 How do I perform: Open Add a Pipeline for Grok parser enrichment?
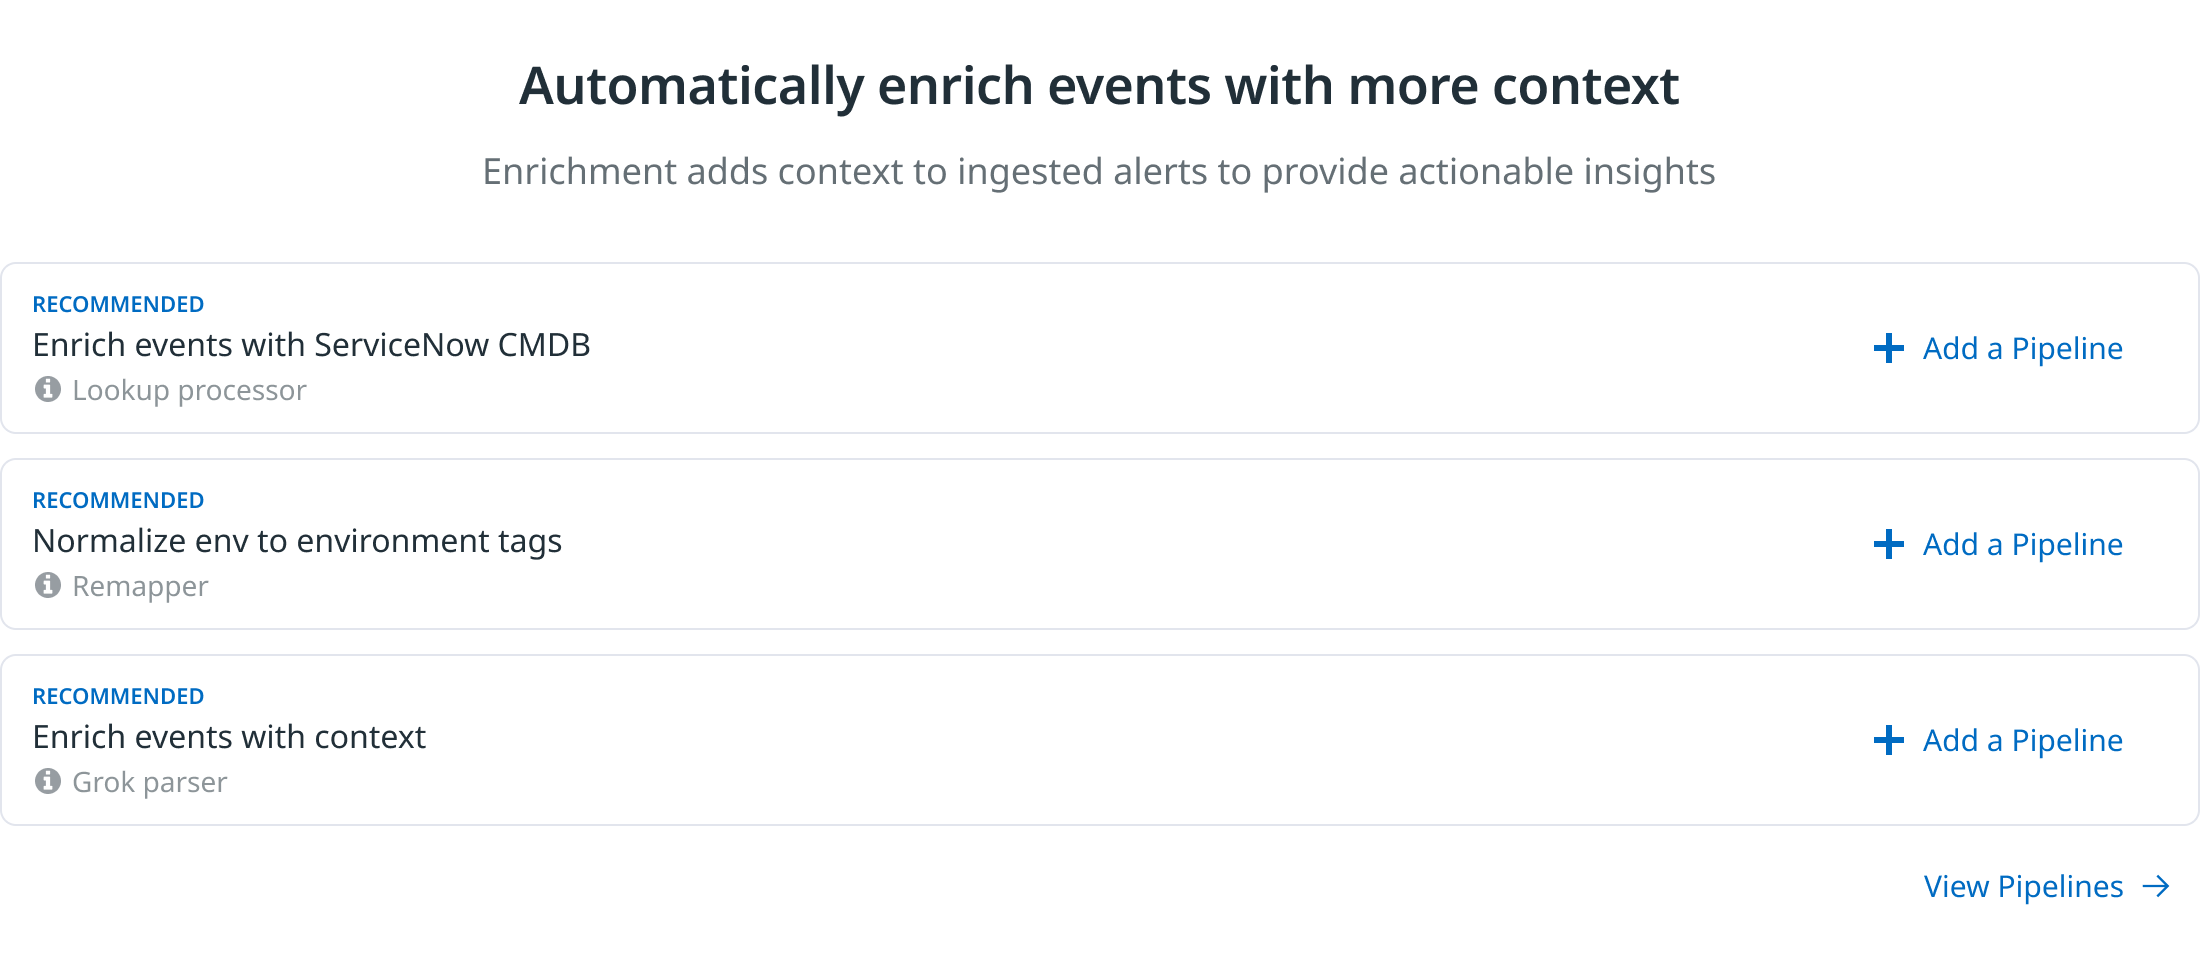tap(2021, 740)
